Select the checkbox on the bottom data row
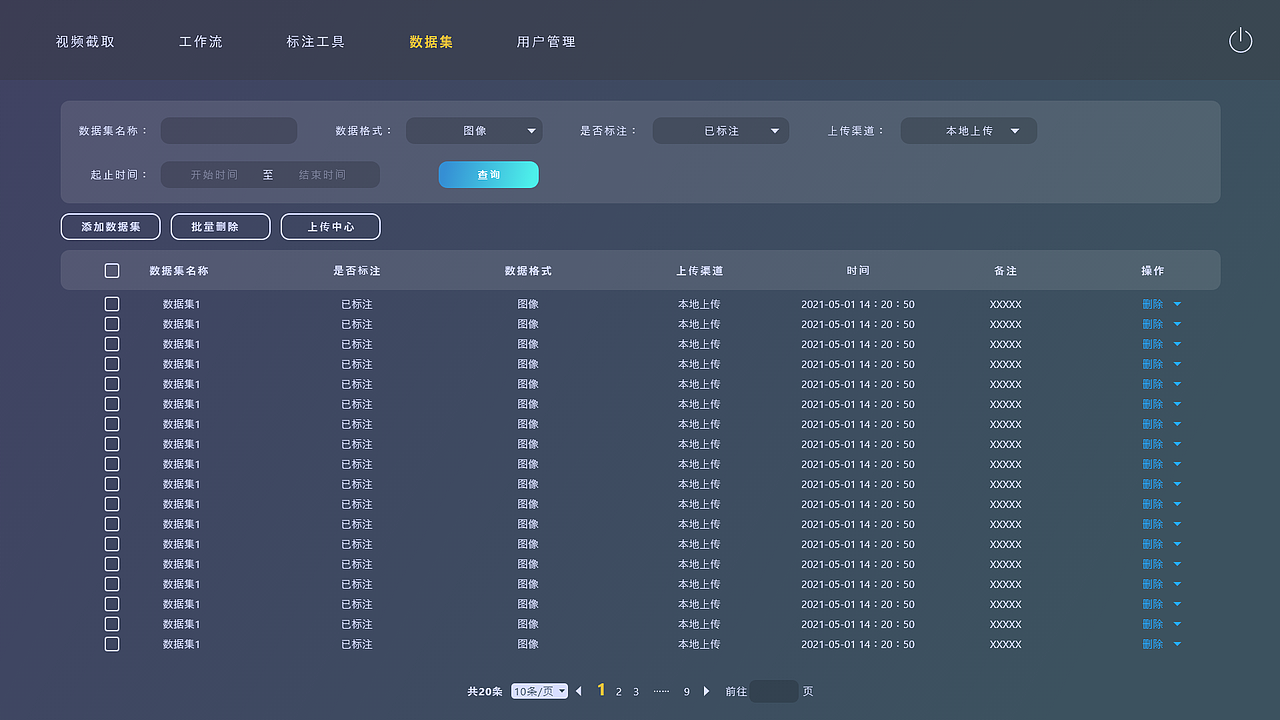 pyautogui.click(x=112, y=644)
